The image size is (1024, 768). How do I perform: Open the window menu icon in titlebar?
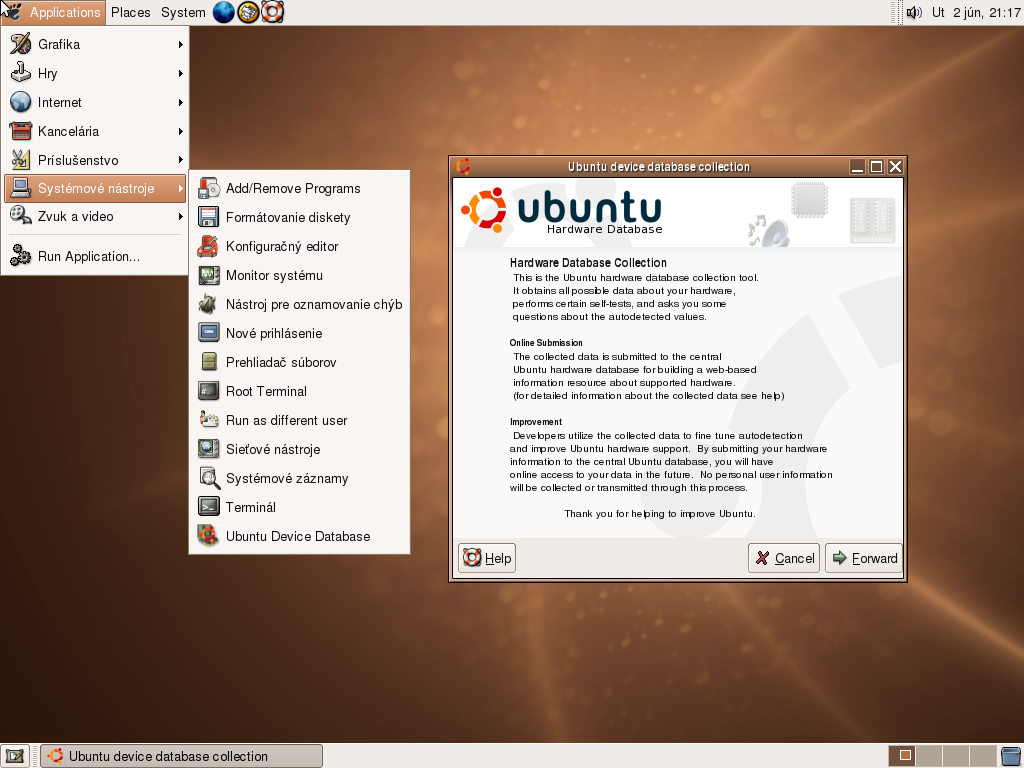[463, 167]
